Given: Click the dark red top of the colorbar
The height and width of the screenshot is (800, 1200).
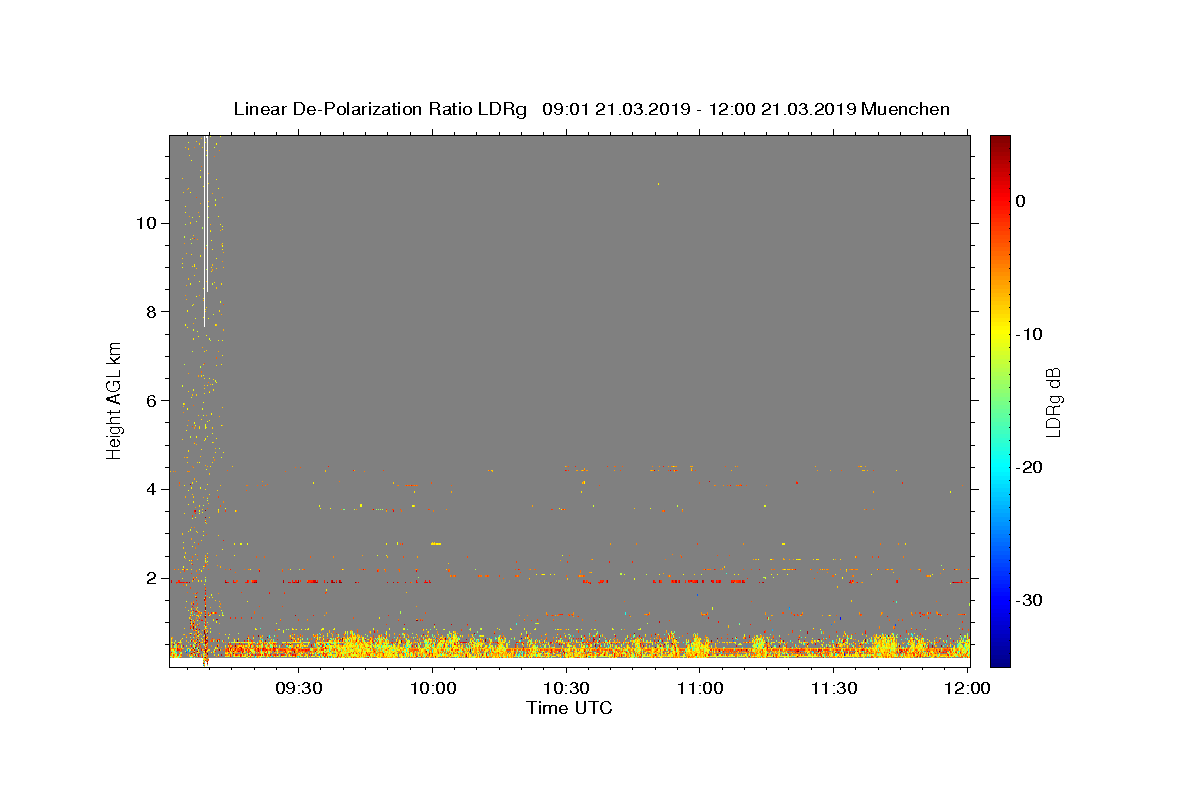Looking at the screenshot, I should point(1000,145).
